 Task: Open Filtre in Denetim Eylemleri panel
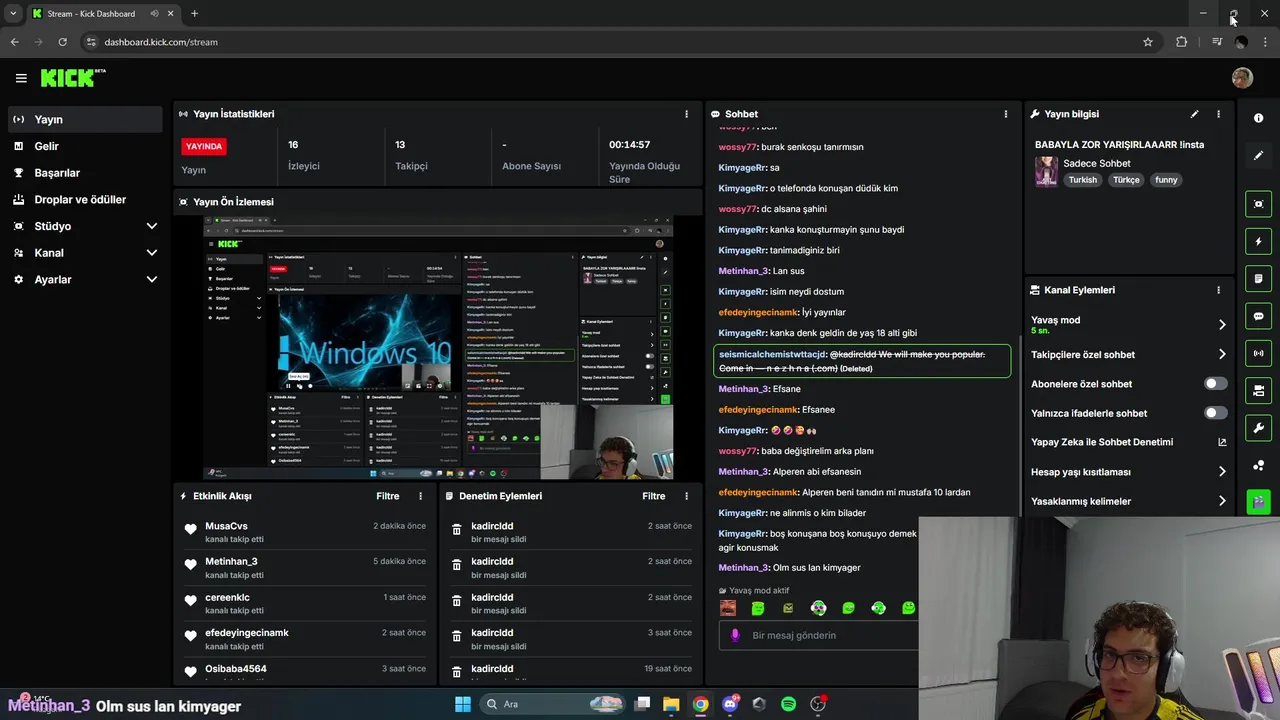click(x=653, y=496)
